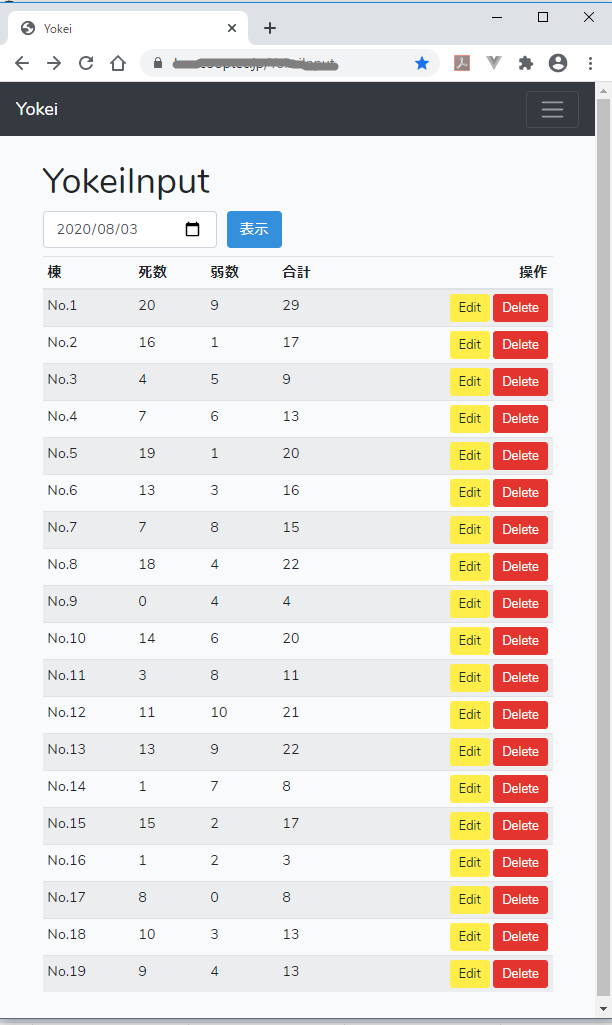Screen dimensions: 612x1025
Task: Open the date picker calendar icon
Action: [193, 229]
